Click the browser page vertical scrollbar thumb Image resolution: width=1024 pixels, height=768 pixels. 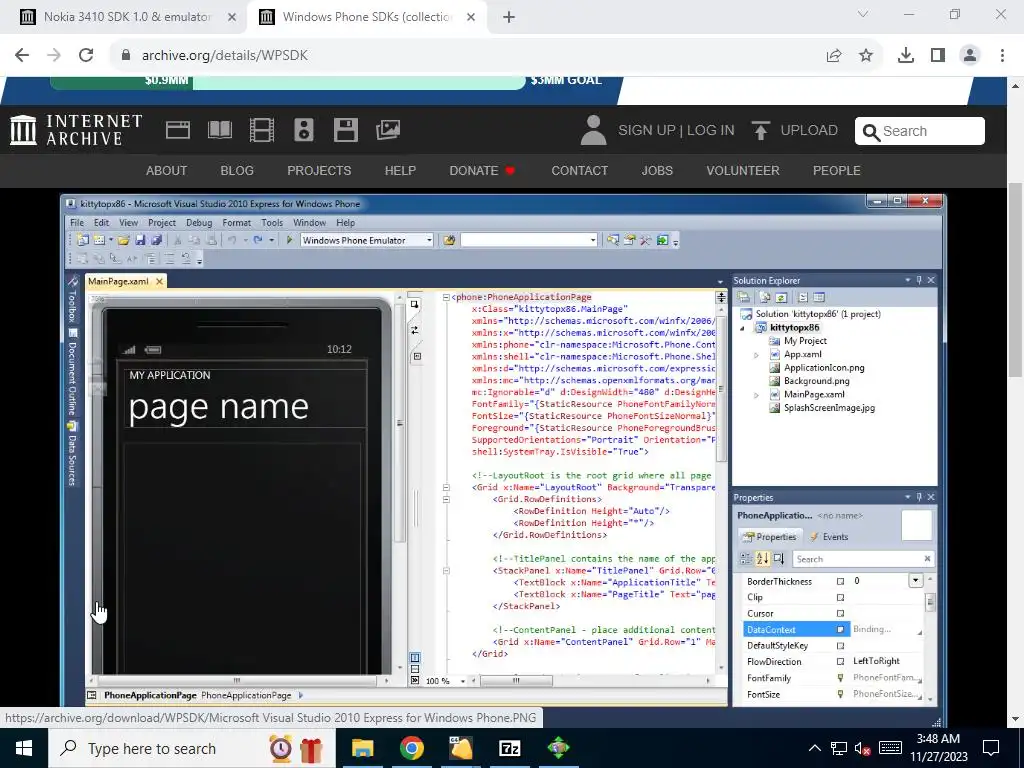click(x=1016, y=281)
